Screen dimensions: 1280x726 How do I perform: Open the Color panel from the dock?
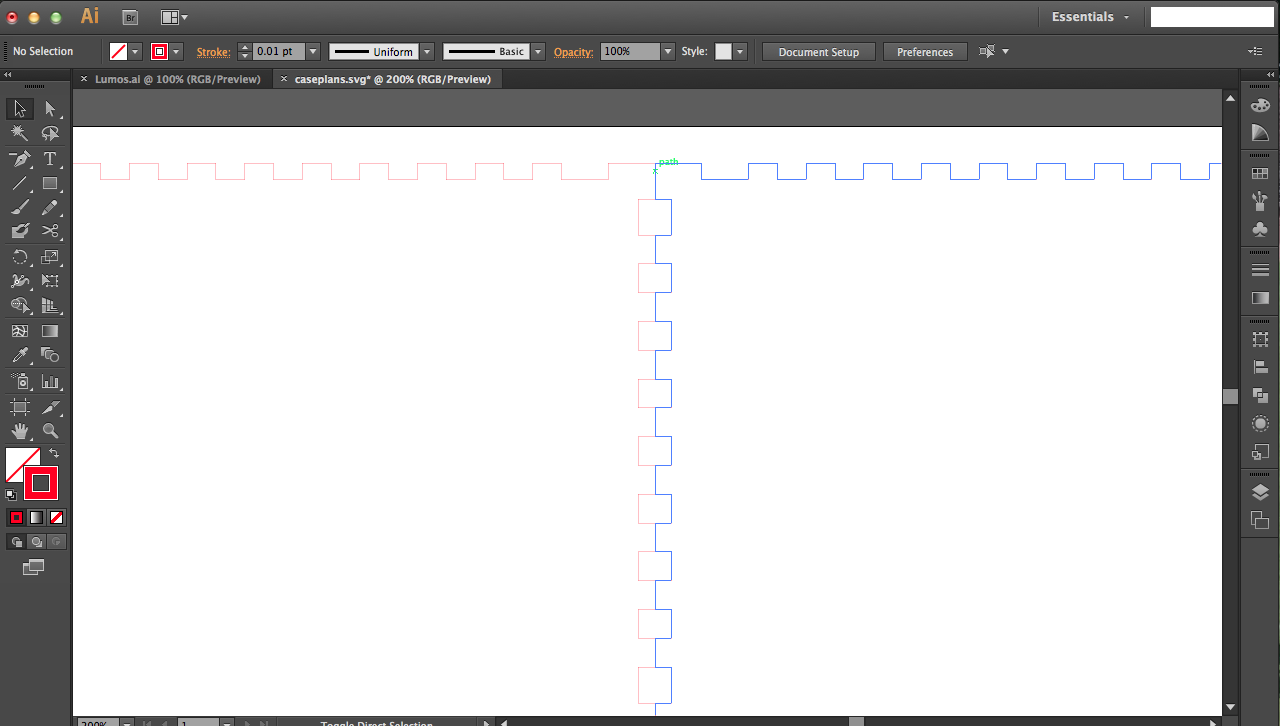click(1260, 106)
